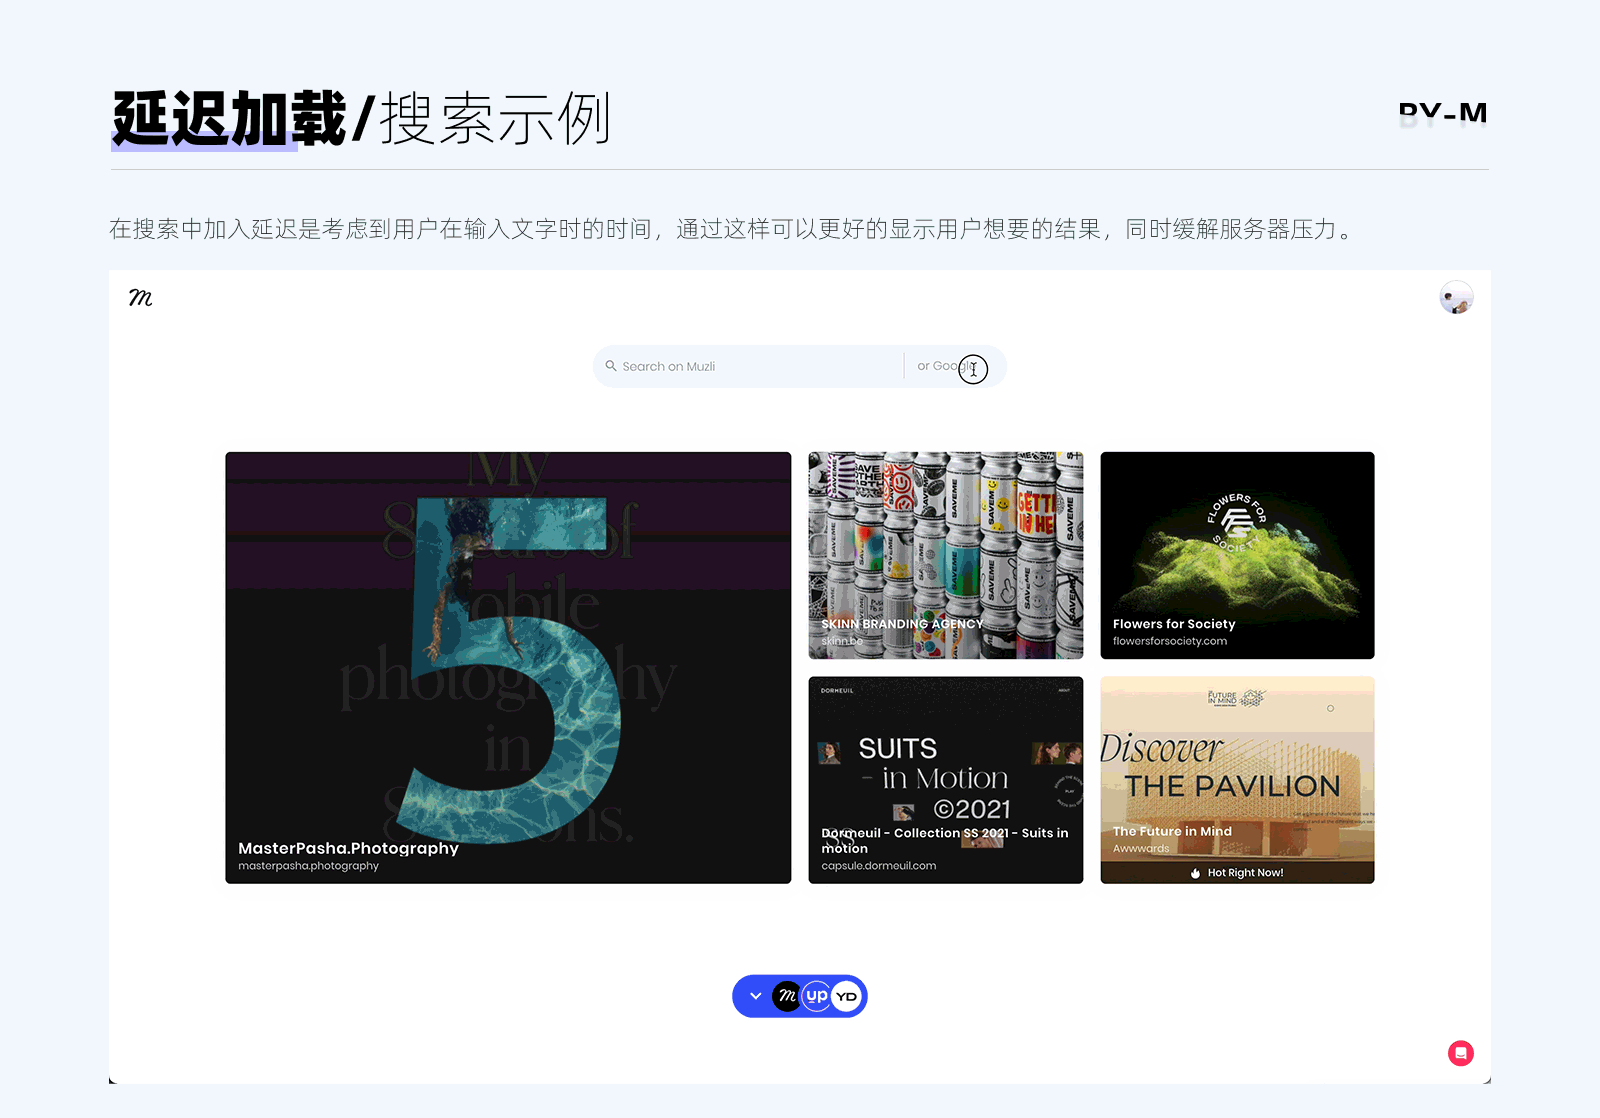Image resolution: width=1600 pixels, height=1118 pixels.
Task: Select the 'up' icon in the blue pill
Action: 817,996
